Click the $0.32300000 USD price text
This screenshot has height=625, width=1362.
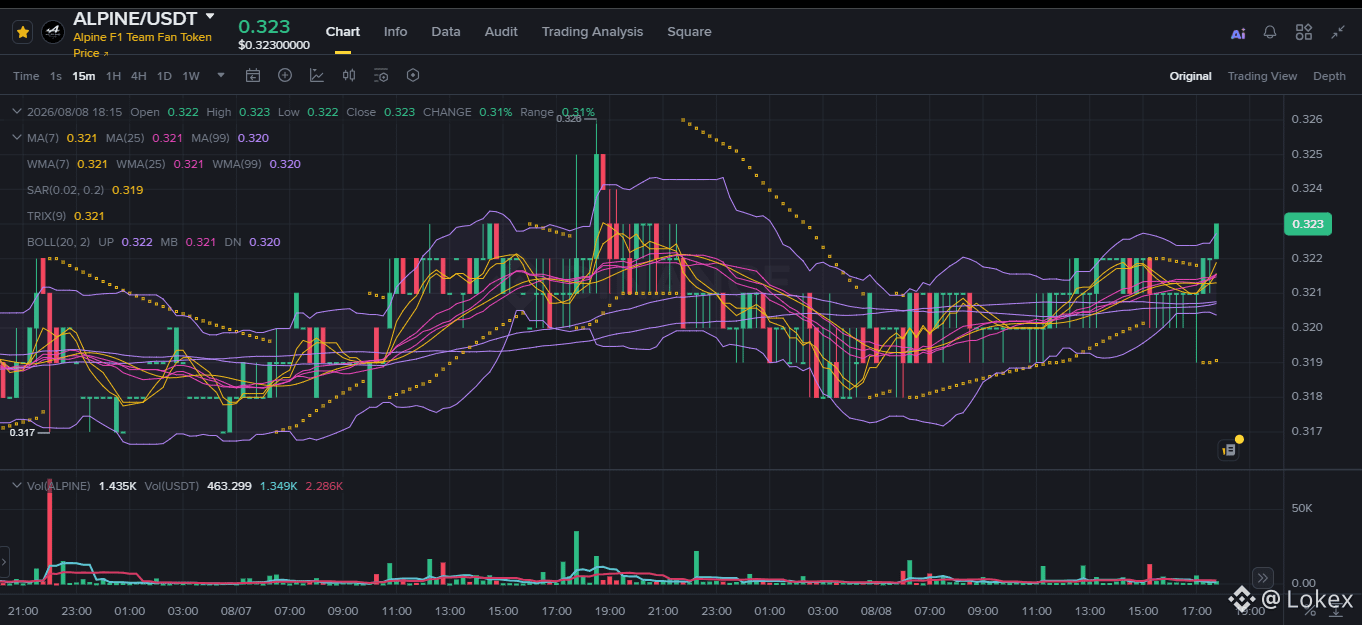[274, 45]
